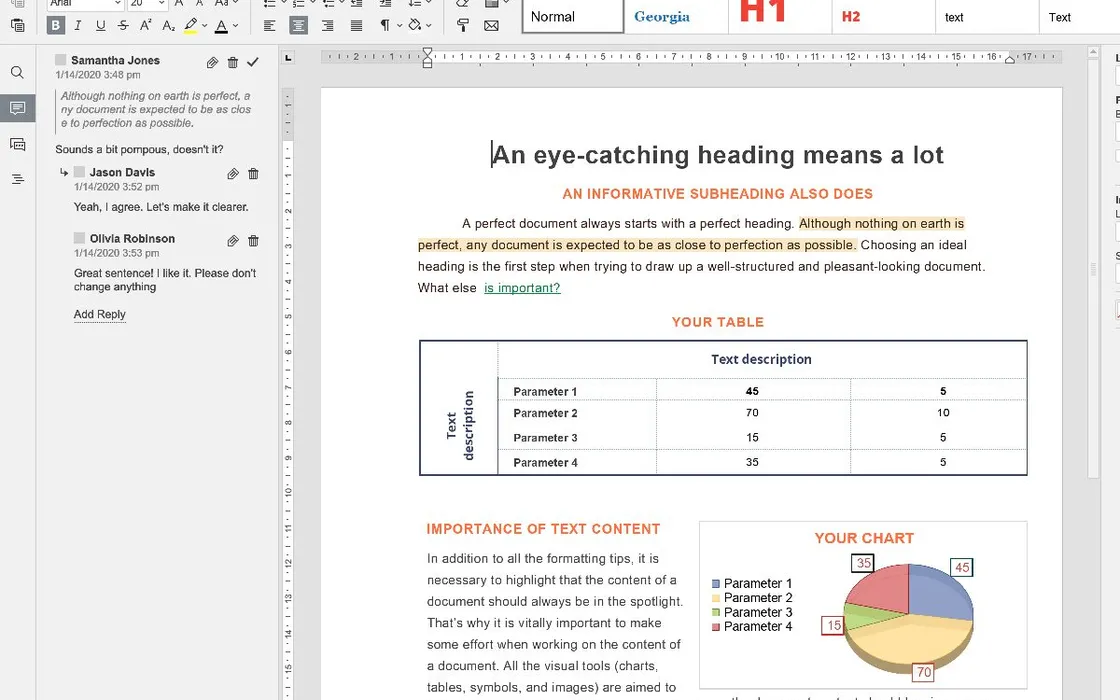Click the Copy Style paint roller icon
1120x700 pixels.
462,26
